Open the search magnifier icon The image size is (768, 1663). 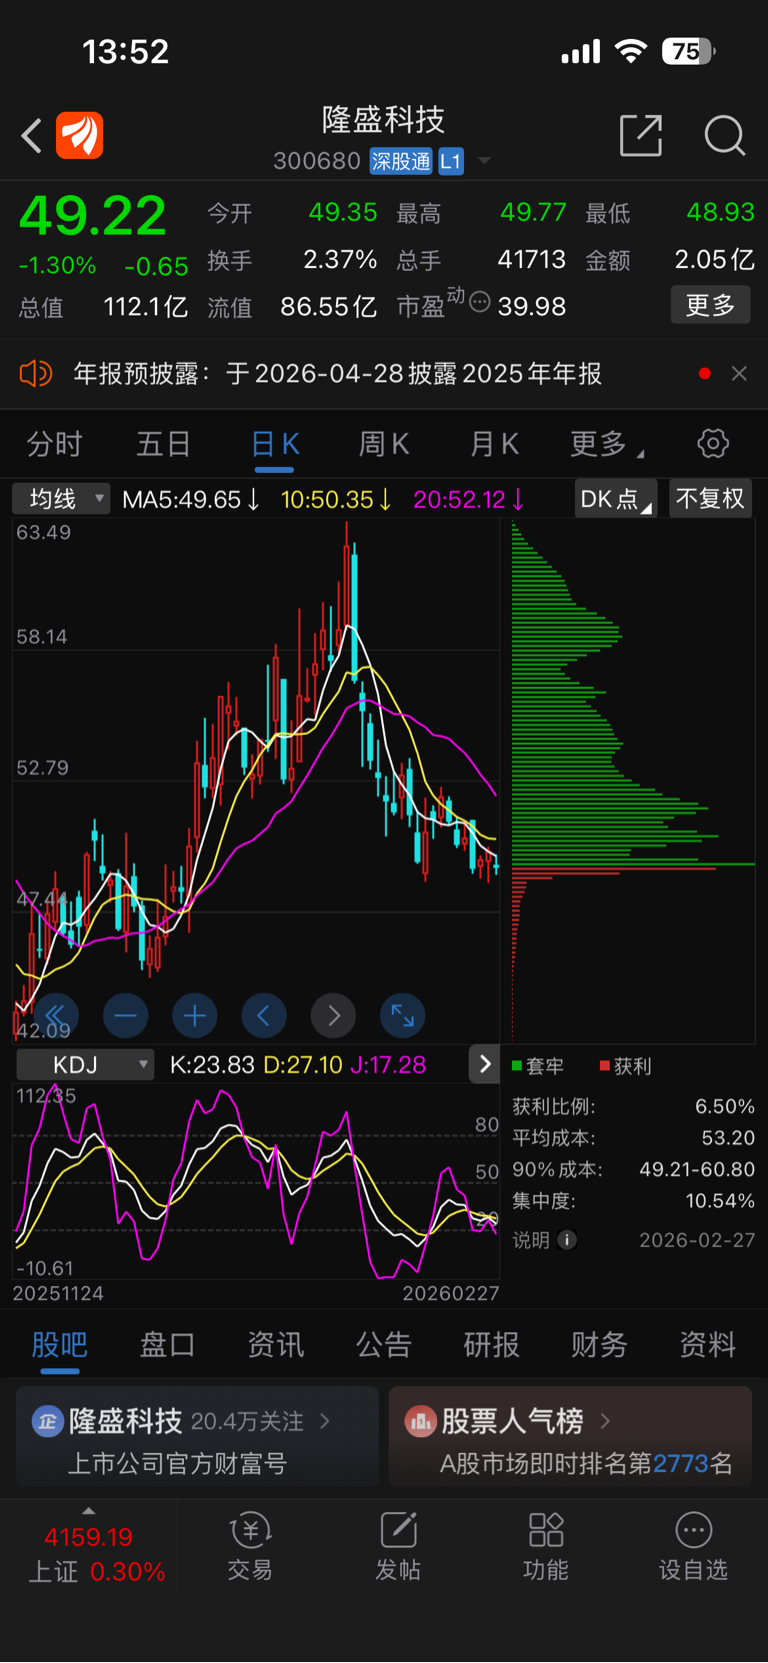pyautogui.click(x=724, y=135)
